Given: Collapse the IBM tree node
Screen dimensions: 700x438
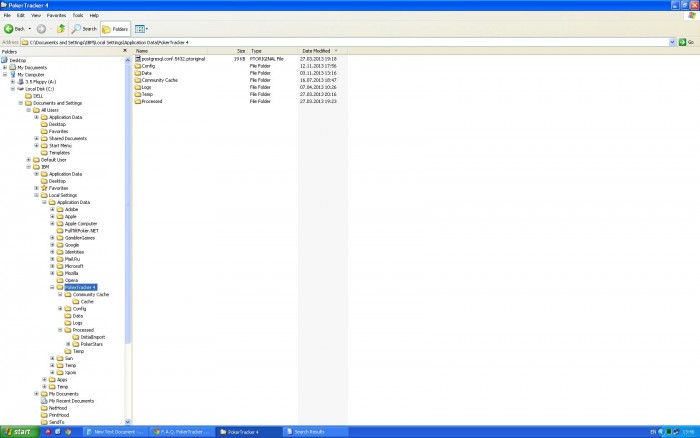Looking at the screenshot, I should 29,167.
